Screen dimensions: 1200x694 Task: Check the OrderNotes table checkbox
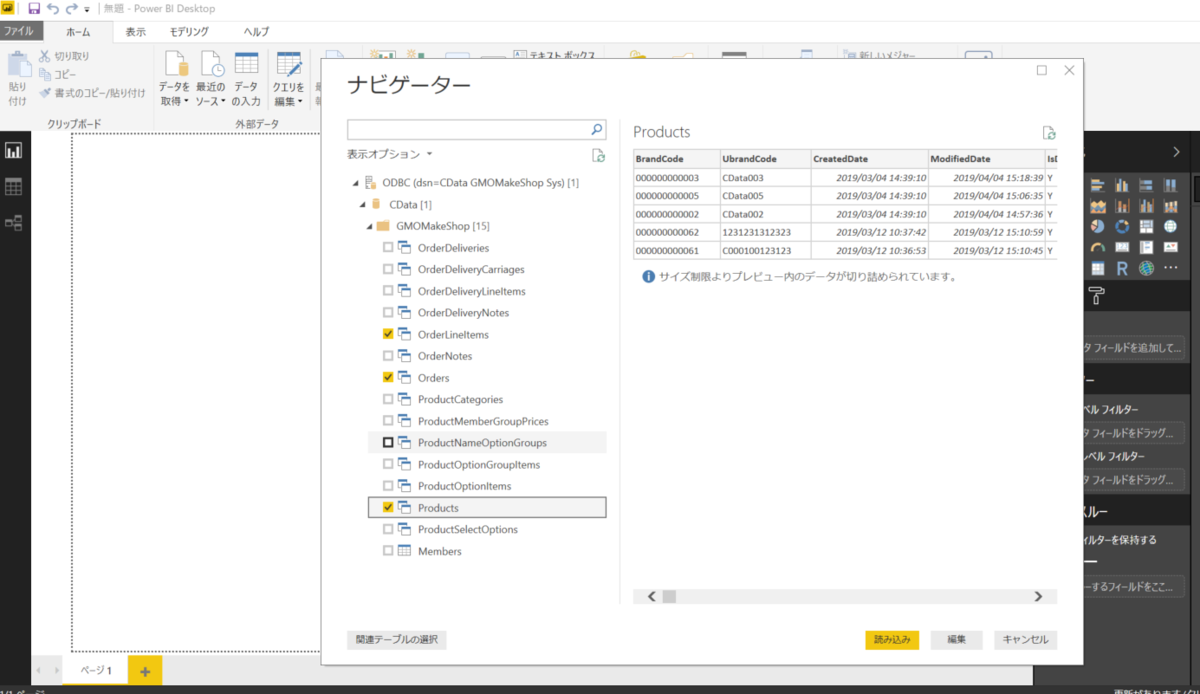point(388,356)
